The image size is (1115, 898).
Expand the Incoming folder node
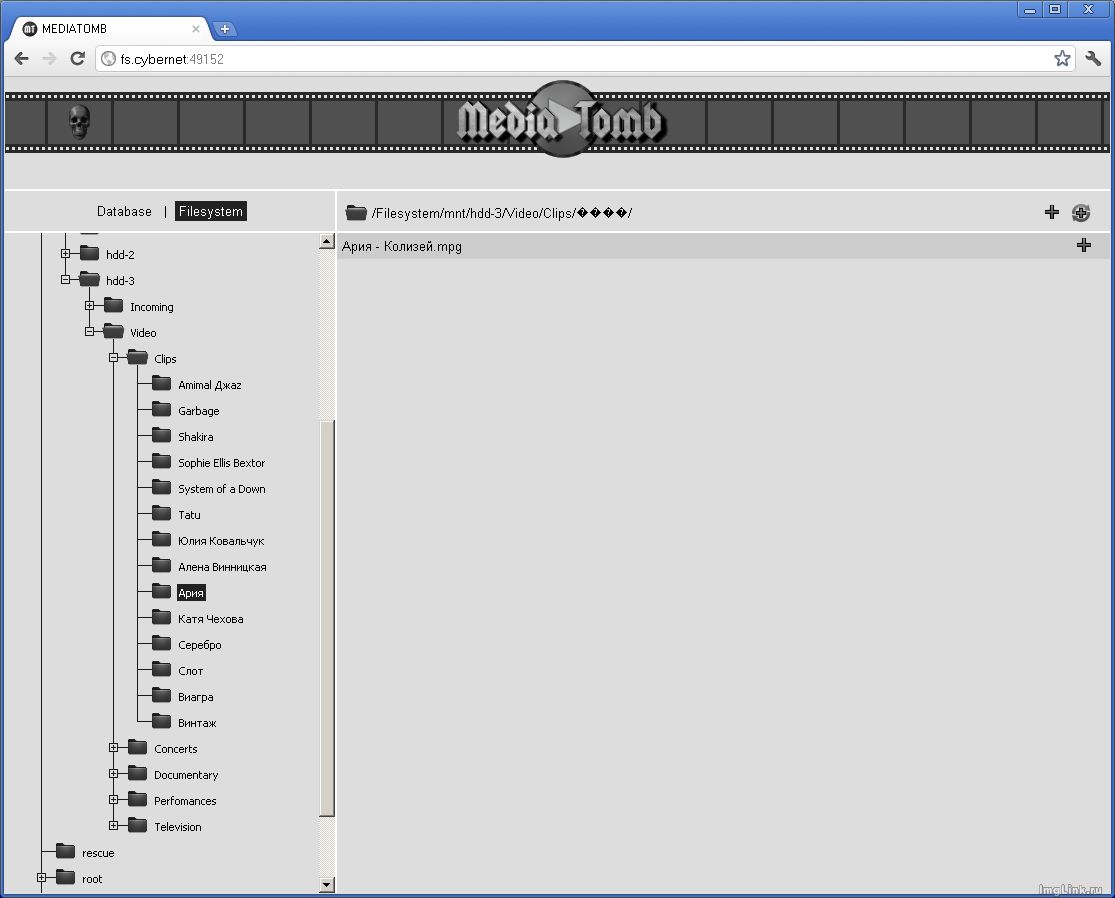point(90,306)
